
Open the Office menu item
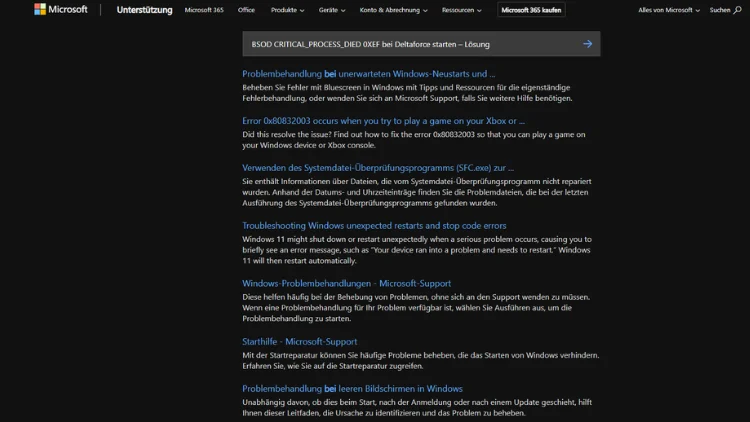[246, 10]
